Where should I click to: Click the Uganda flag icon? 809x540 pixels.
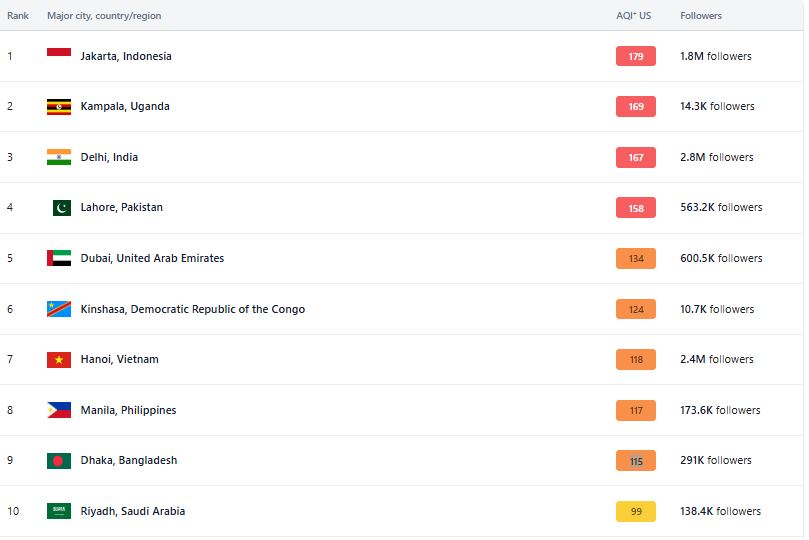click(59, 107)
